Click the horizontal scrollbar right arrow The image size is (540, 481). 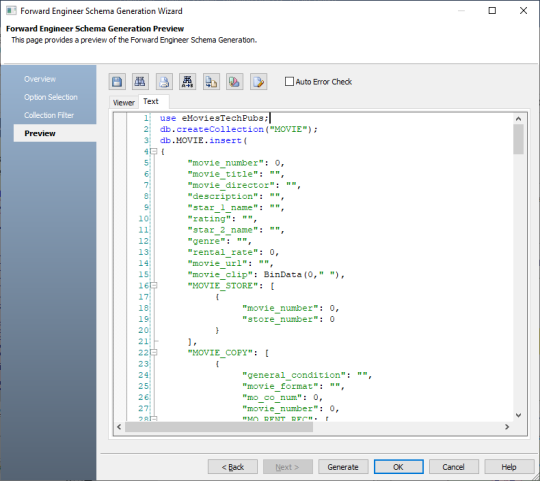tap(507, 427)
